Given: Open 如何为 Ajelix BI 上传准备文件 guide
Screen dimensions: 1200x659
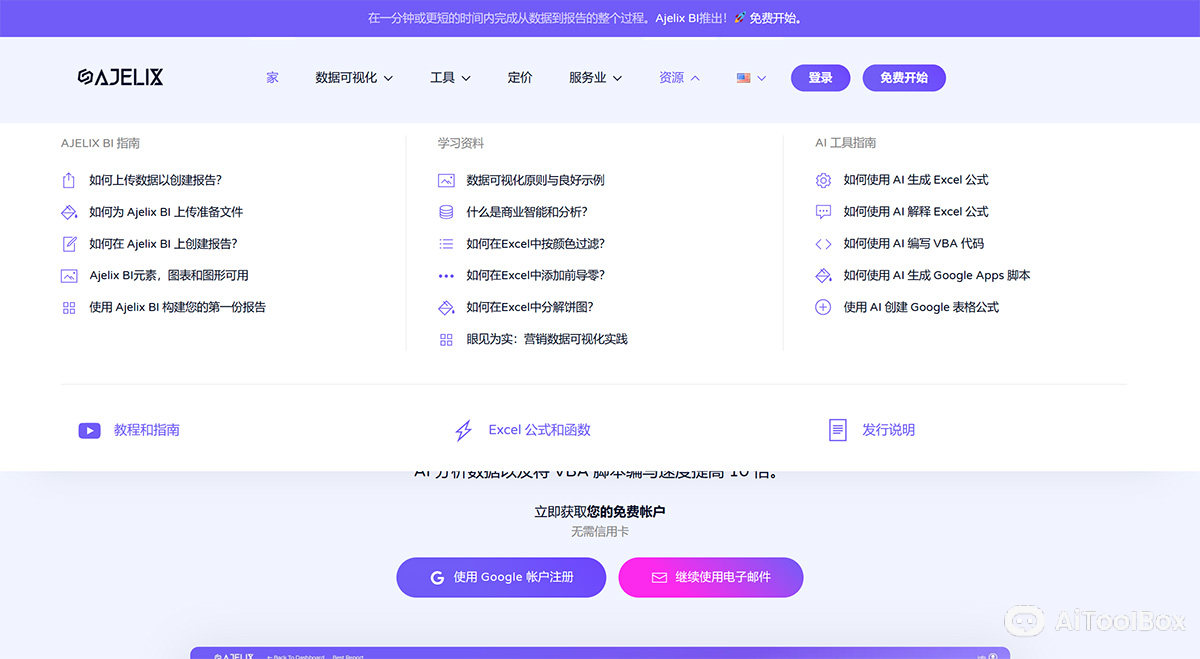Looking at the screenshot, I should [x=166, y=212].
